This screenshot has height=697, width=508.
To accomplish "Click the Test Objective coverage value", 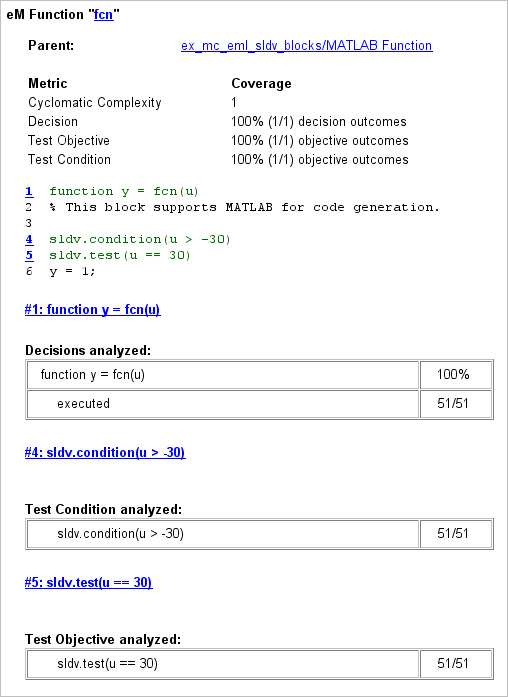I will click(320, 141).
